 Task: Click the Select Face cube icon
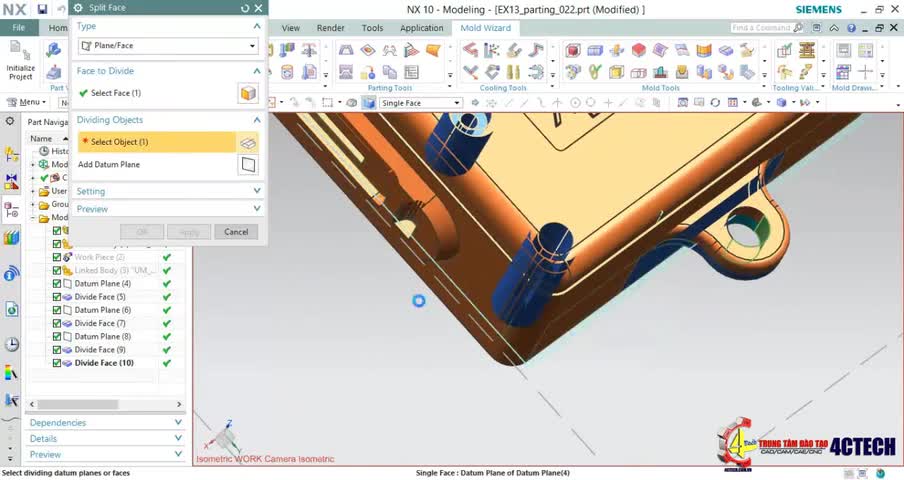pos(248,93)
